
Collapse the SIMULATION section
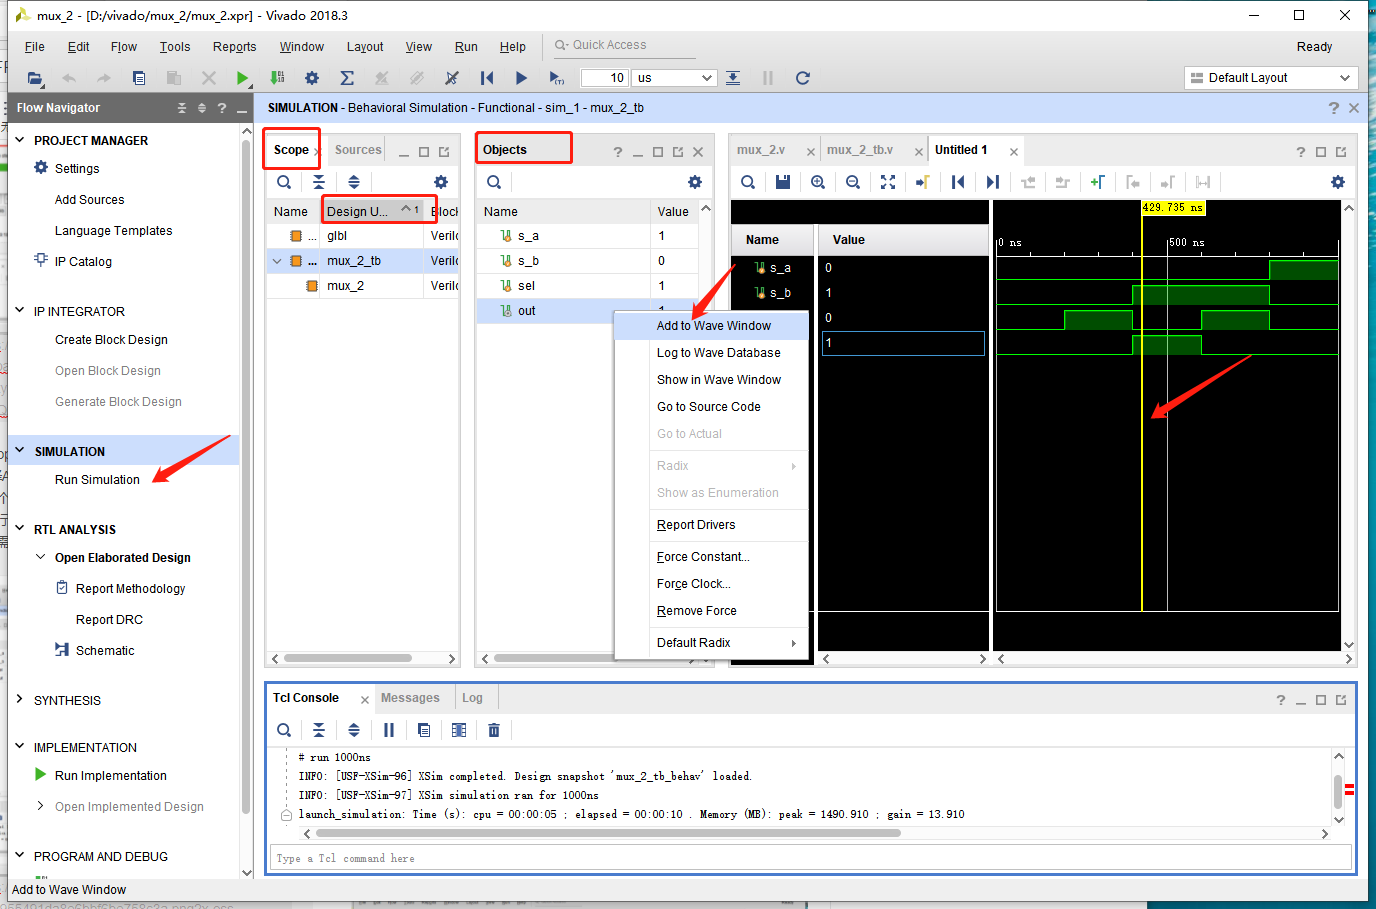[x=19, y=451]
